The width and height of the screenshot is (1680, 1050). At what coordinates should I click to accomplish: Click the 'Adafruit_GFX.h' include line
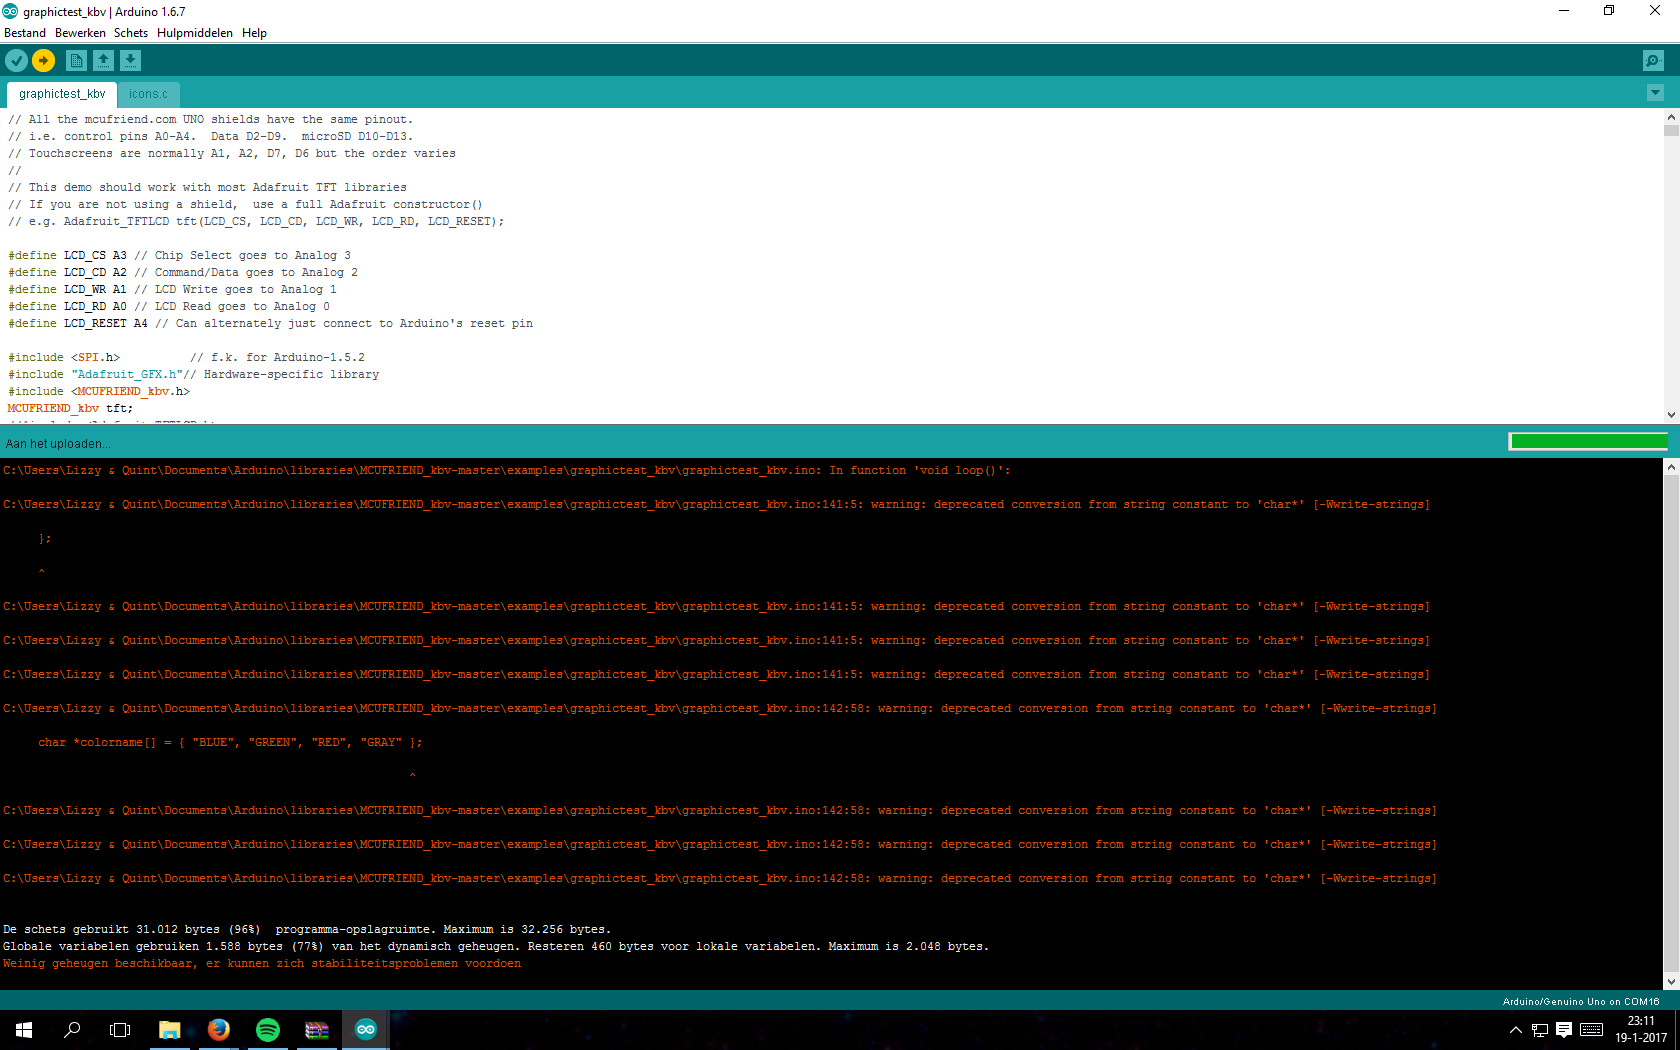(194, 374)
